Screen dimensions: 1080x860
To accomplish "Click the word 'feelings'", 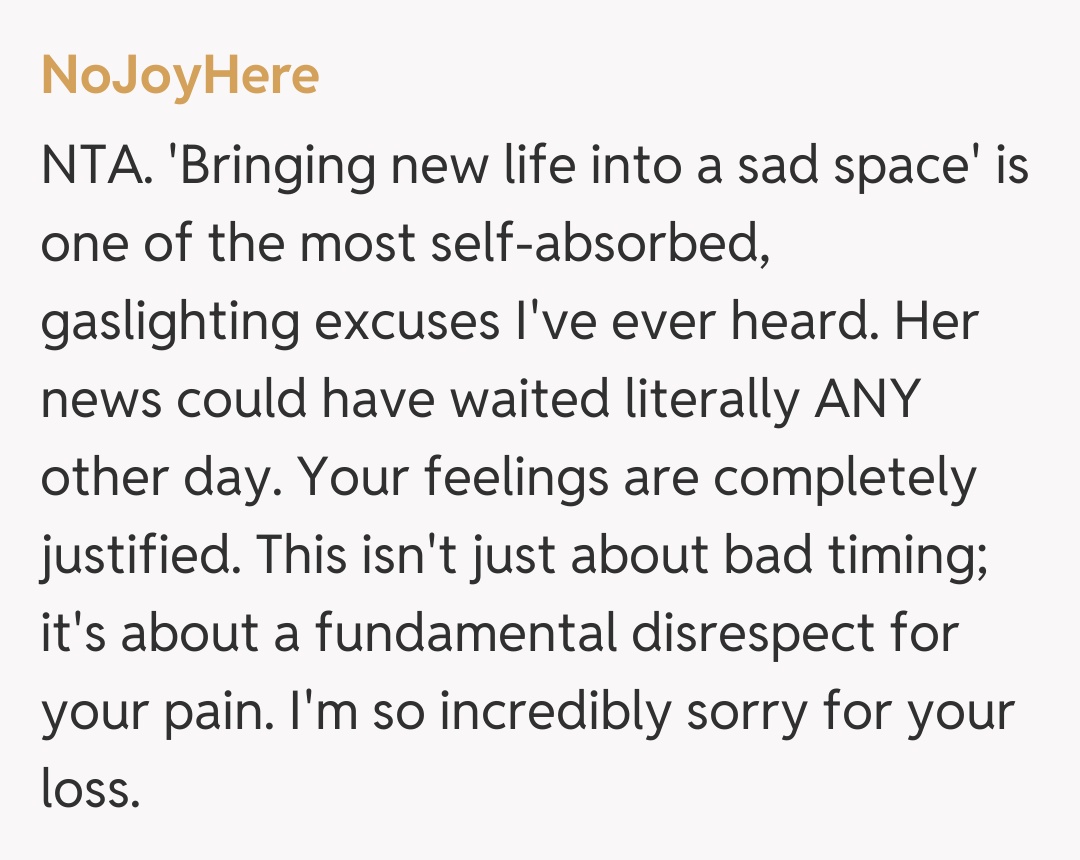I will click(514, 478).
